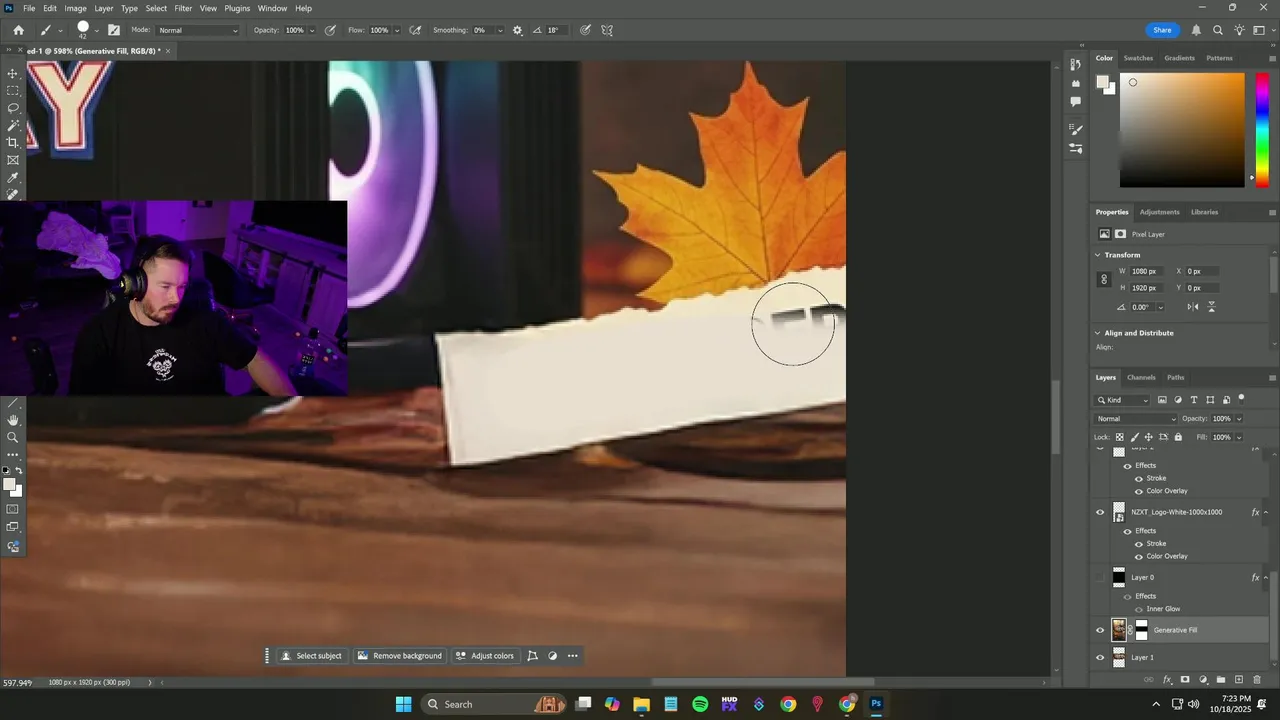The height and width of the screenshot is (720, 1280).
Task: Select the Rectangular Marquee tool
Action: tap(13, 91)
